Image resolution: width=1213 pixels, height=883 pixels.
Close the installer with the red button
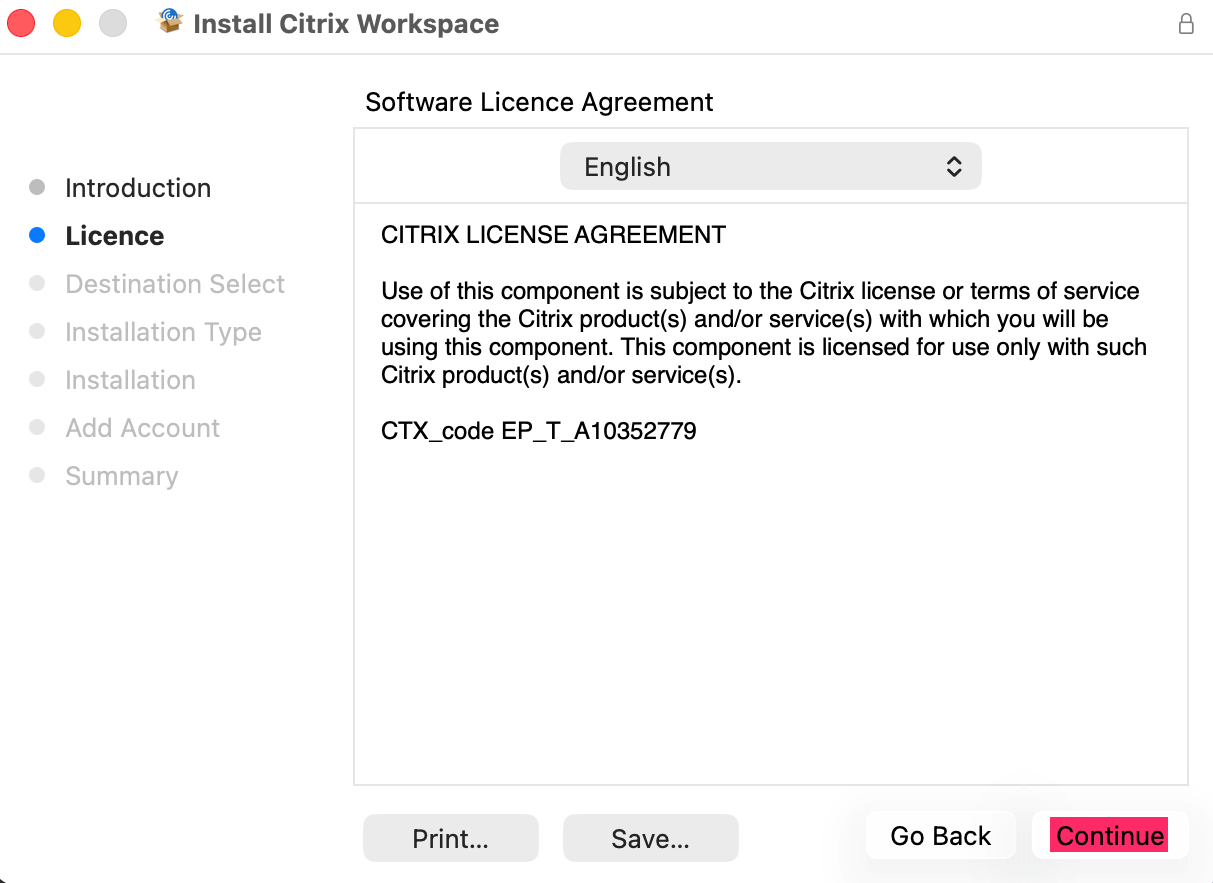point(21,23)
